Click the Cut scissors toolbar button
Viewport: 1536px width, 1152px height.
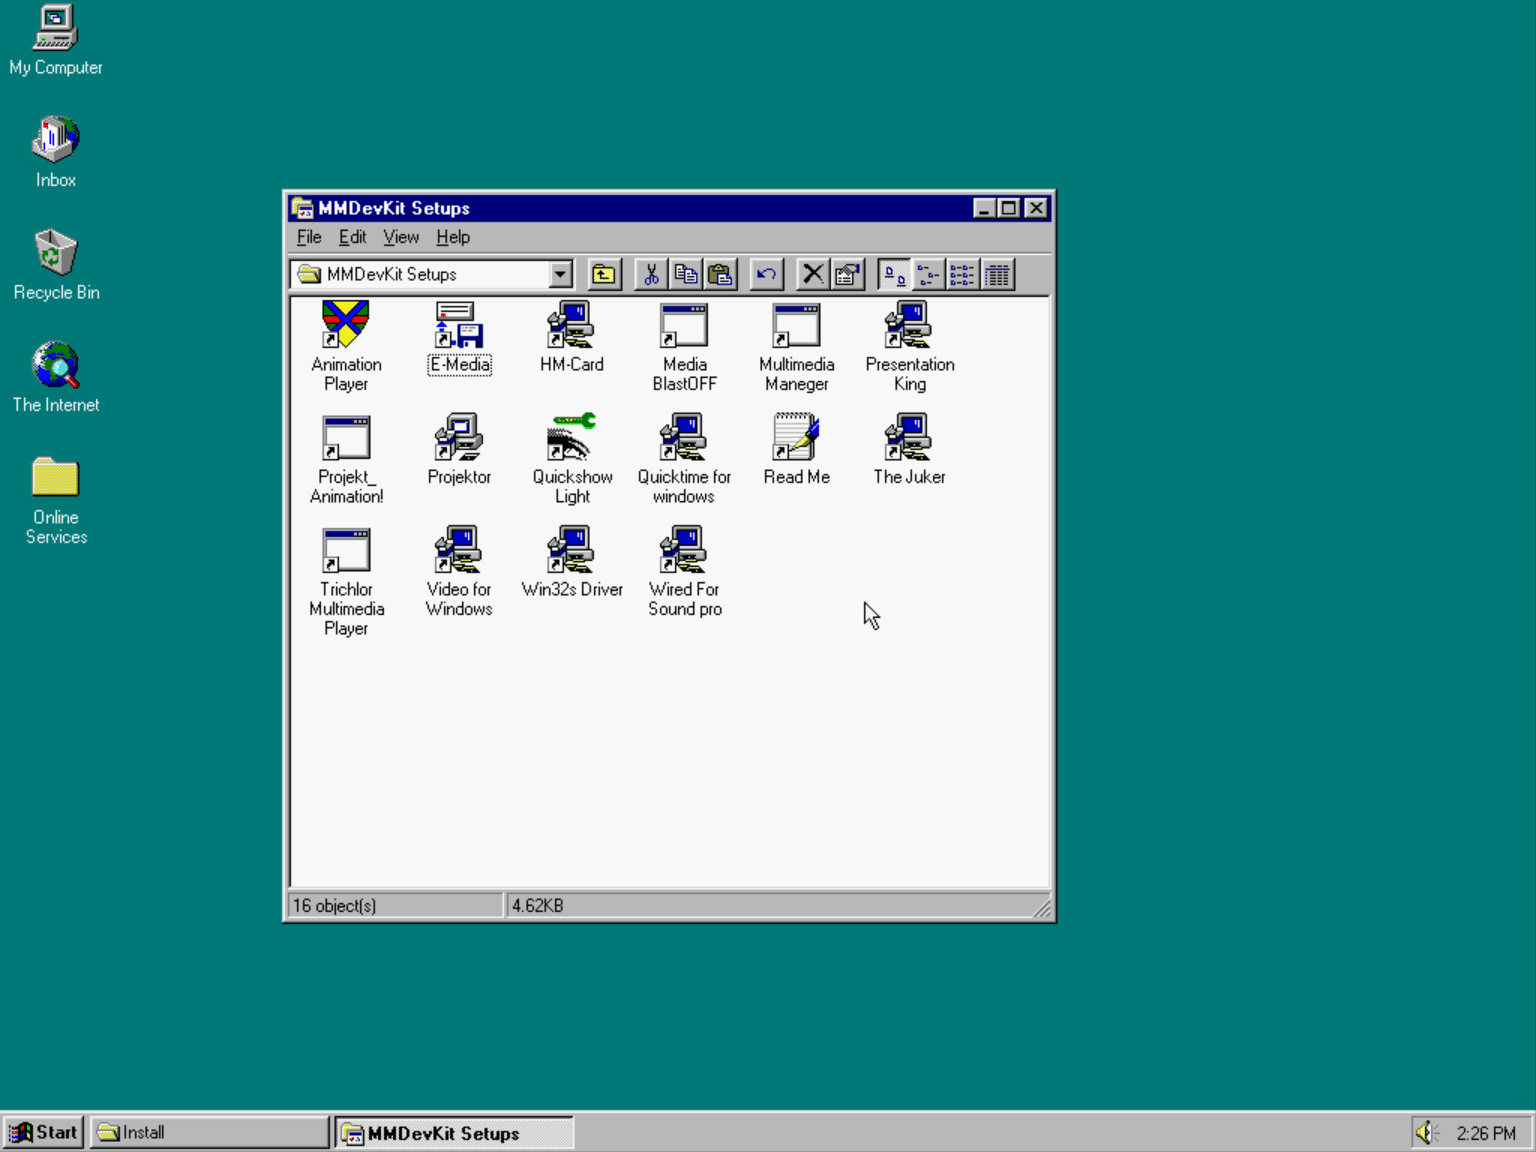[x=651, y=274]
